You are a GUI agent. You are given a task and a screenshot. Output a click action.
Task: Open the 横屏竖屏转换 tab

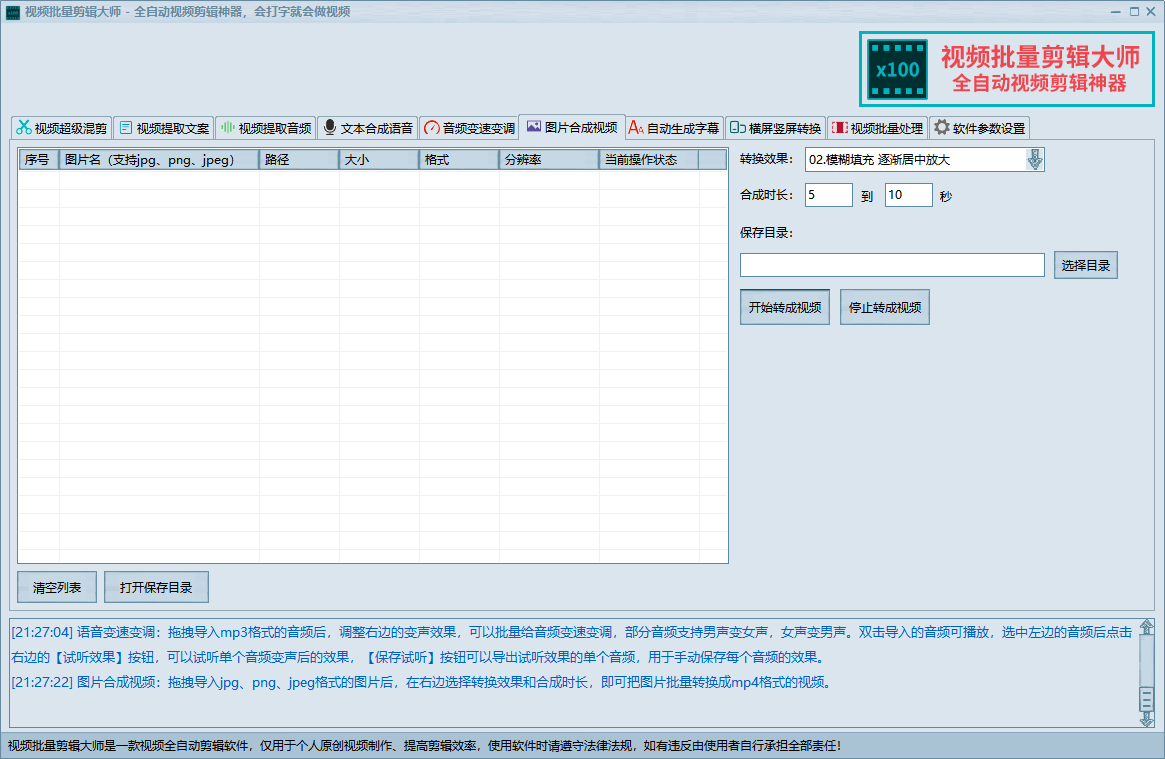776,128
